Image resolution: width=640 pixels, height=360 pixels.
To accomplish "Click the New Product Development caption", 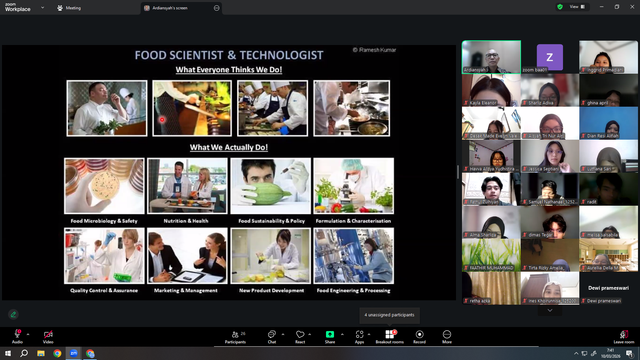I will tap(271, 291).
